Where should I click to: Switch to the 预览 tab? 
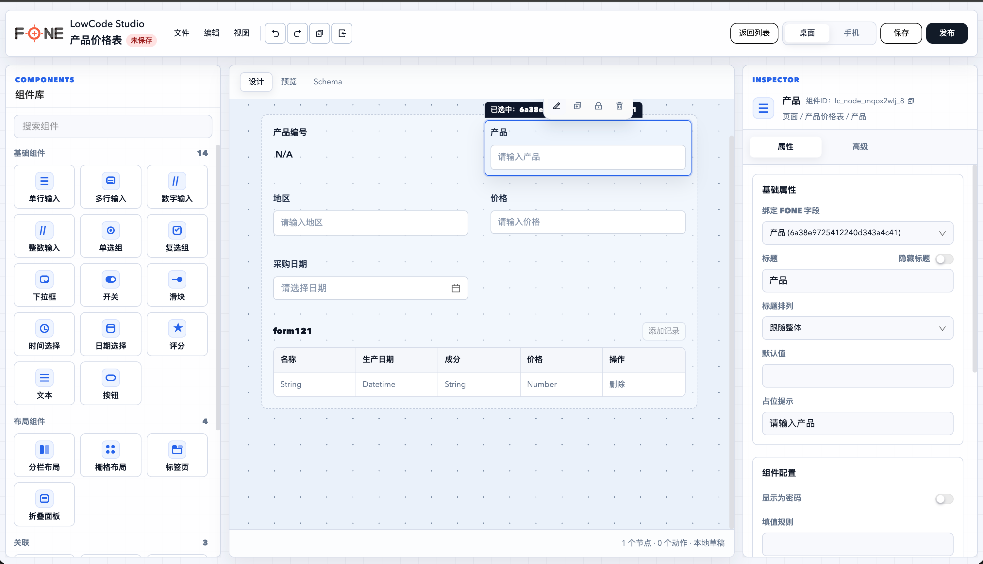[x=289, y=81]
